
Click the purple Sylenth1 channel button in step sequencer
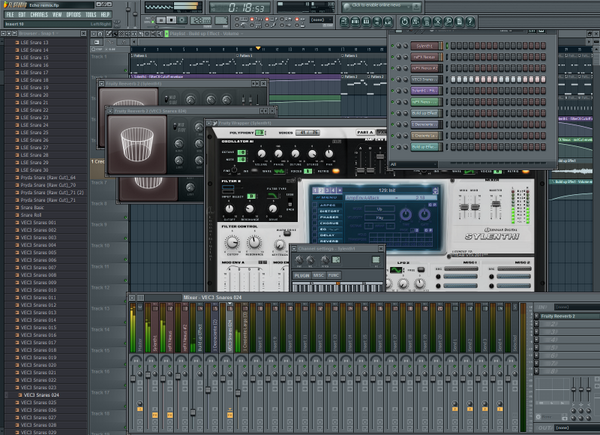point(426,91)
